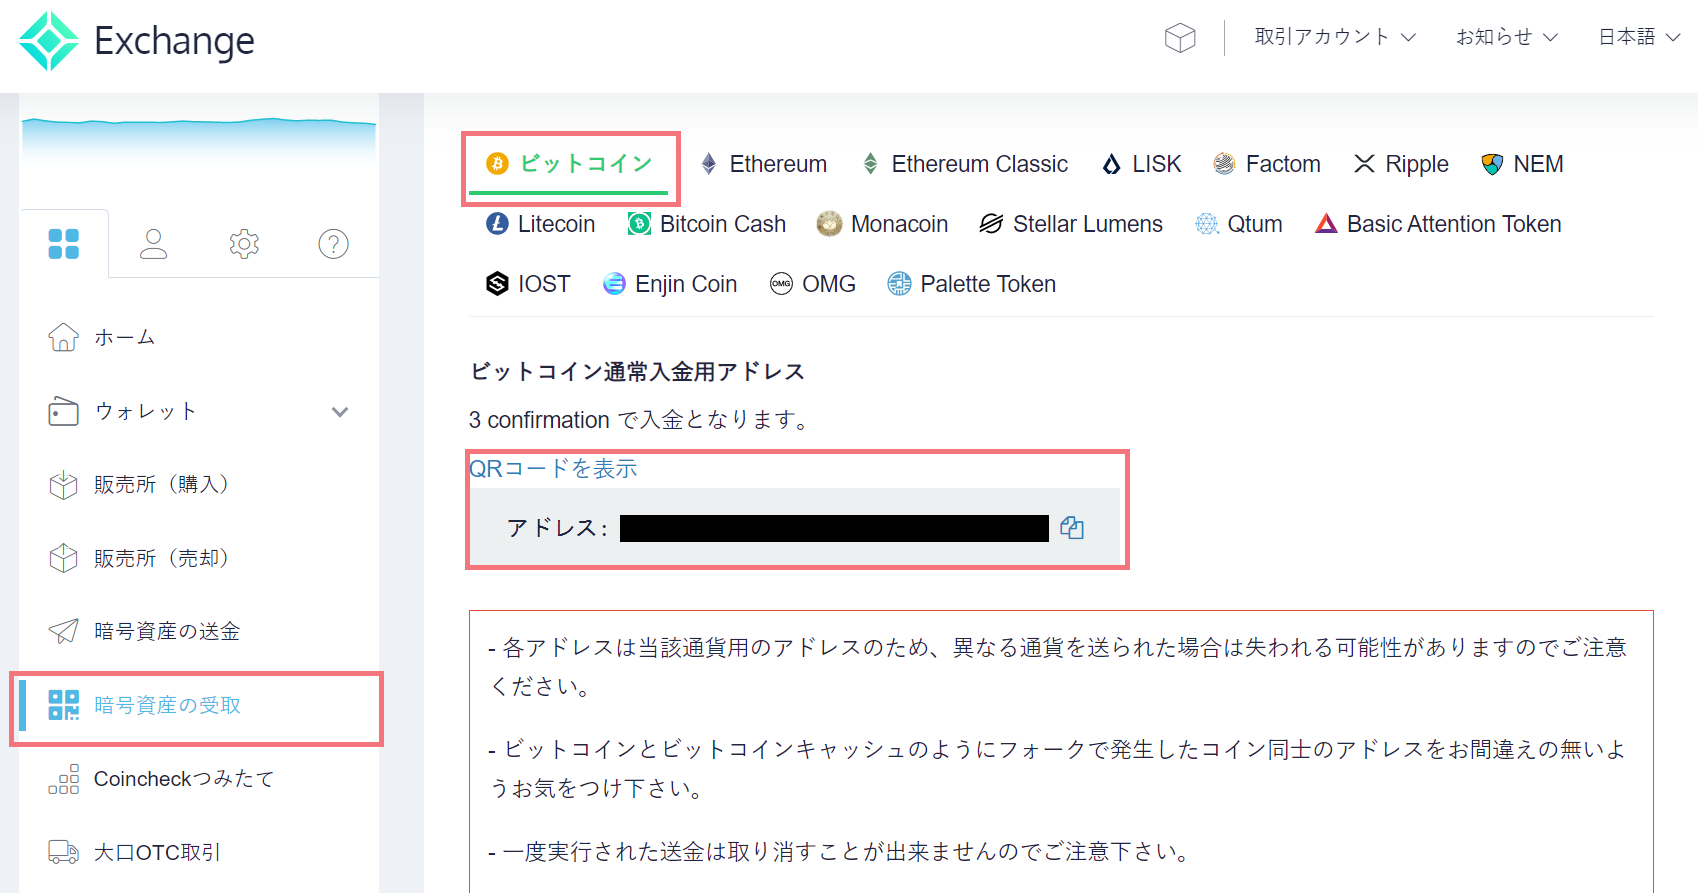The width and height of the screenshot is (1698, 893).
Task: Select the Basic Attention Token tab
Action: 1438,224
